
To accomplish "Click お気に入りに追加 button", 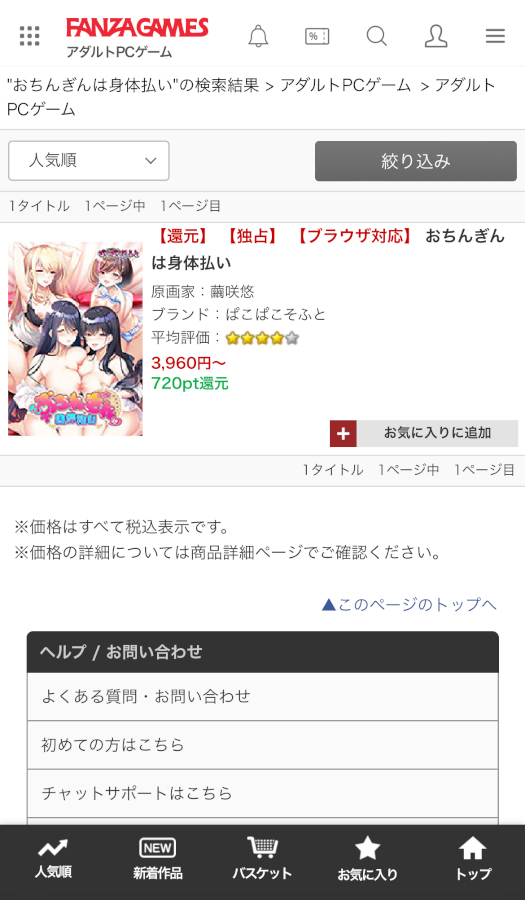I will (x=424, y=433).
